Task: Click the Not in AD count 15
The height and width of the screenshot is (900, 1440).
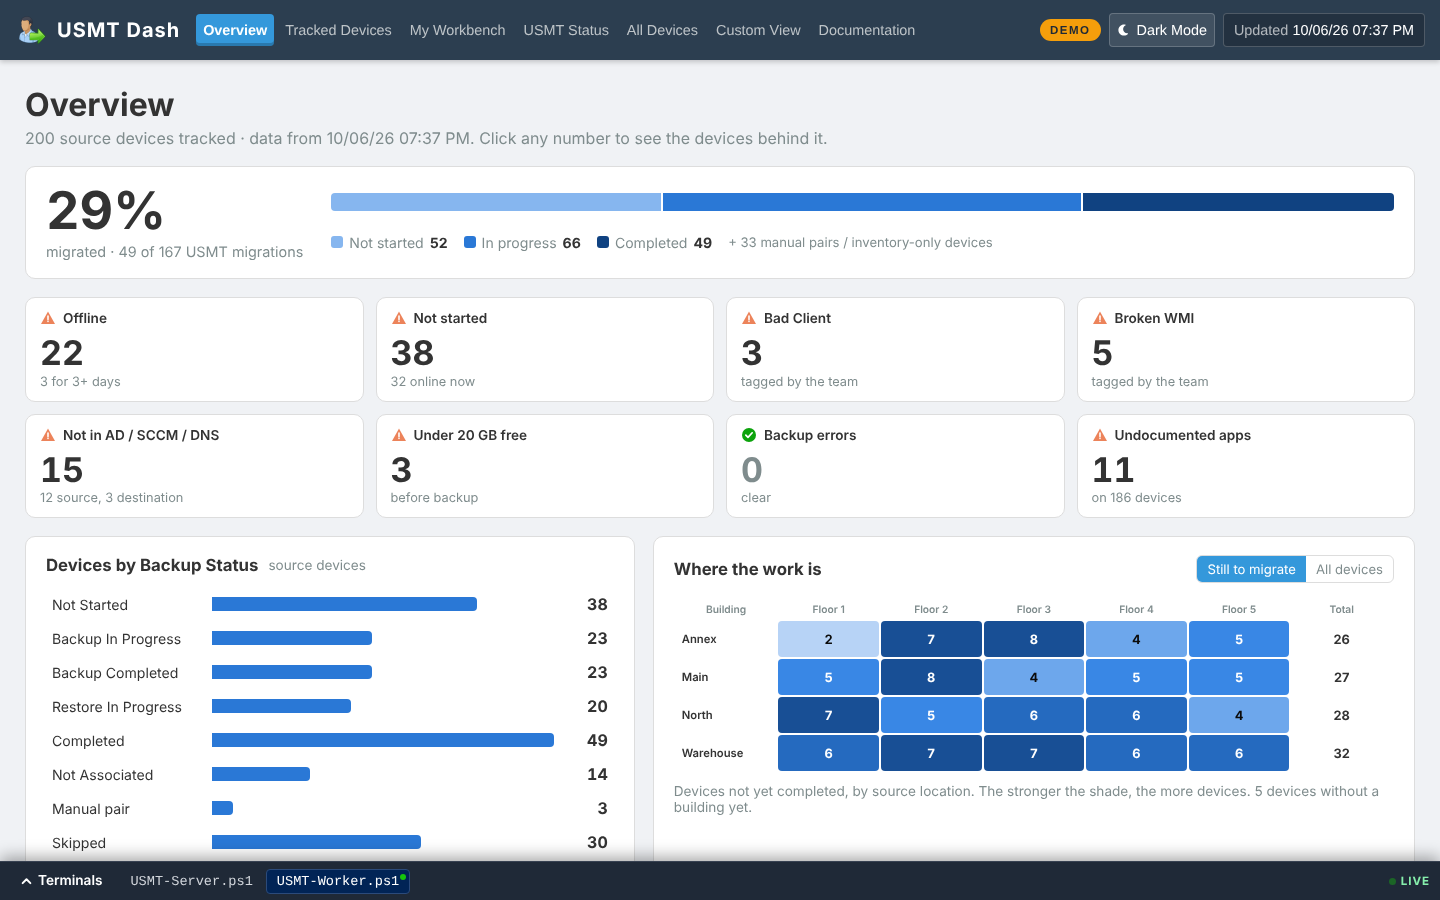Action: click(x=62, y=470)
